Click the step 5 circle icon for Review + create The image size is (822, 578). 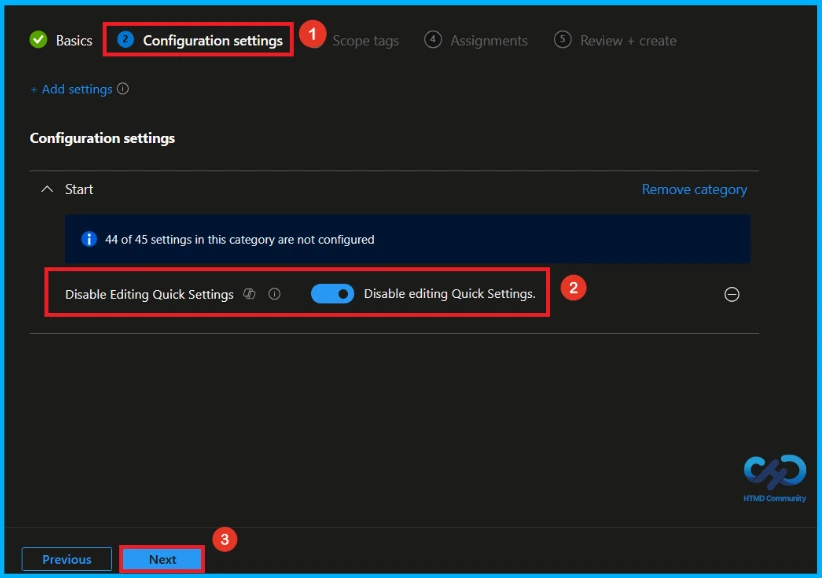coord(563,39)
